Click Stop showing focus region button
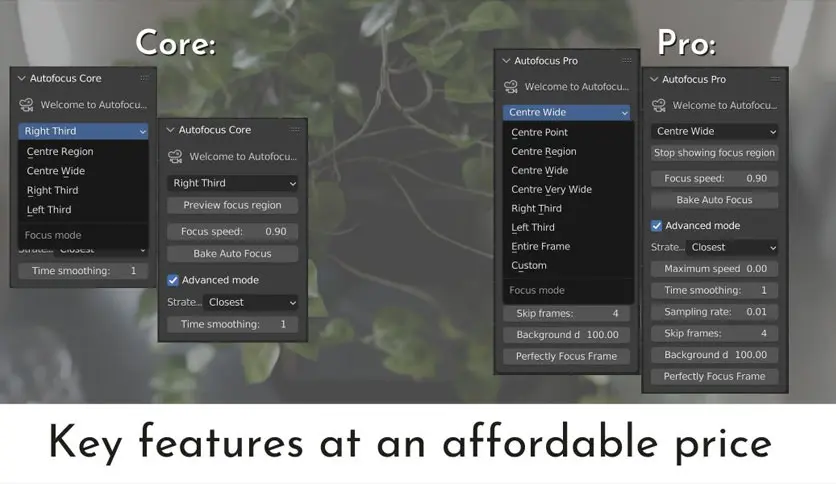This screenshot has height=484, width=836. click(714, 152)
